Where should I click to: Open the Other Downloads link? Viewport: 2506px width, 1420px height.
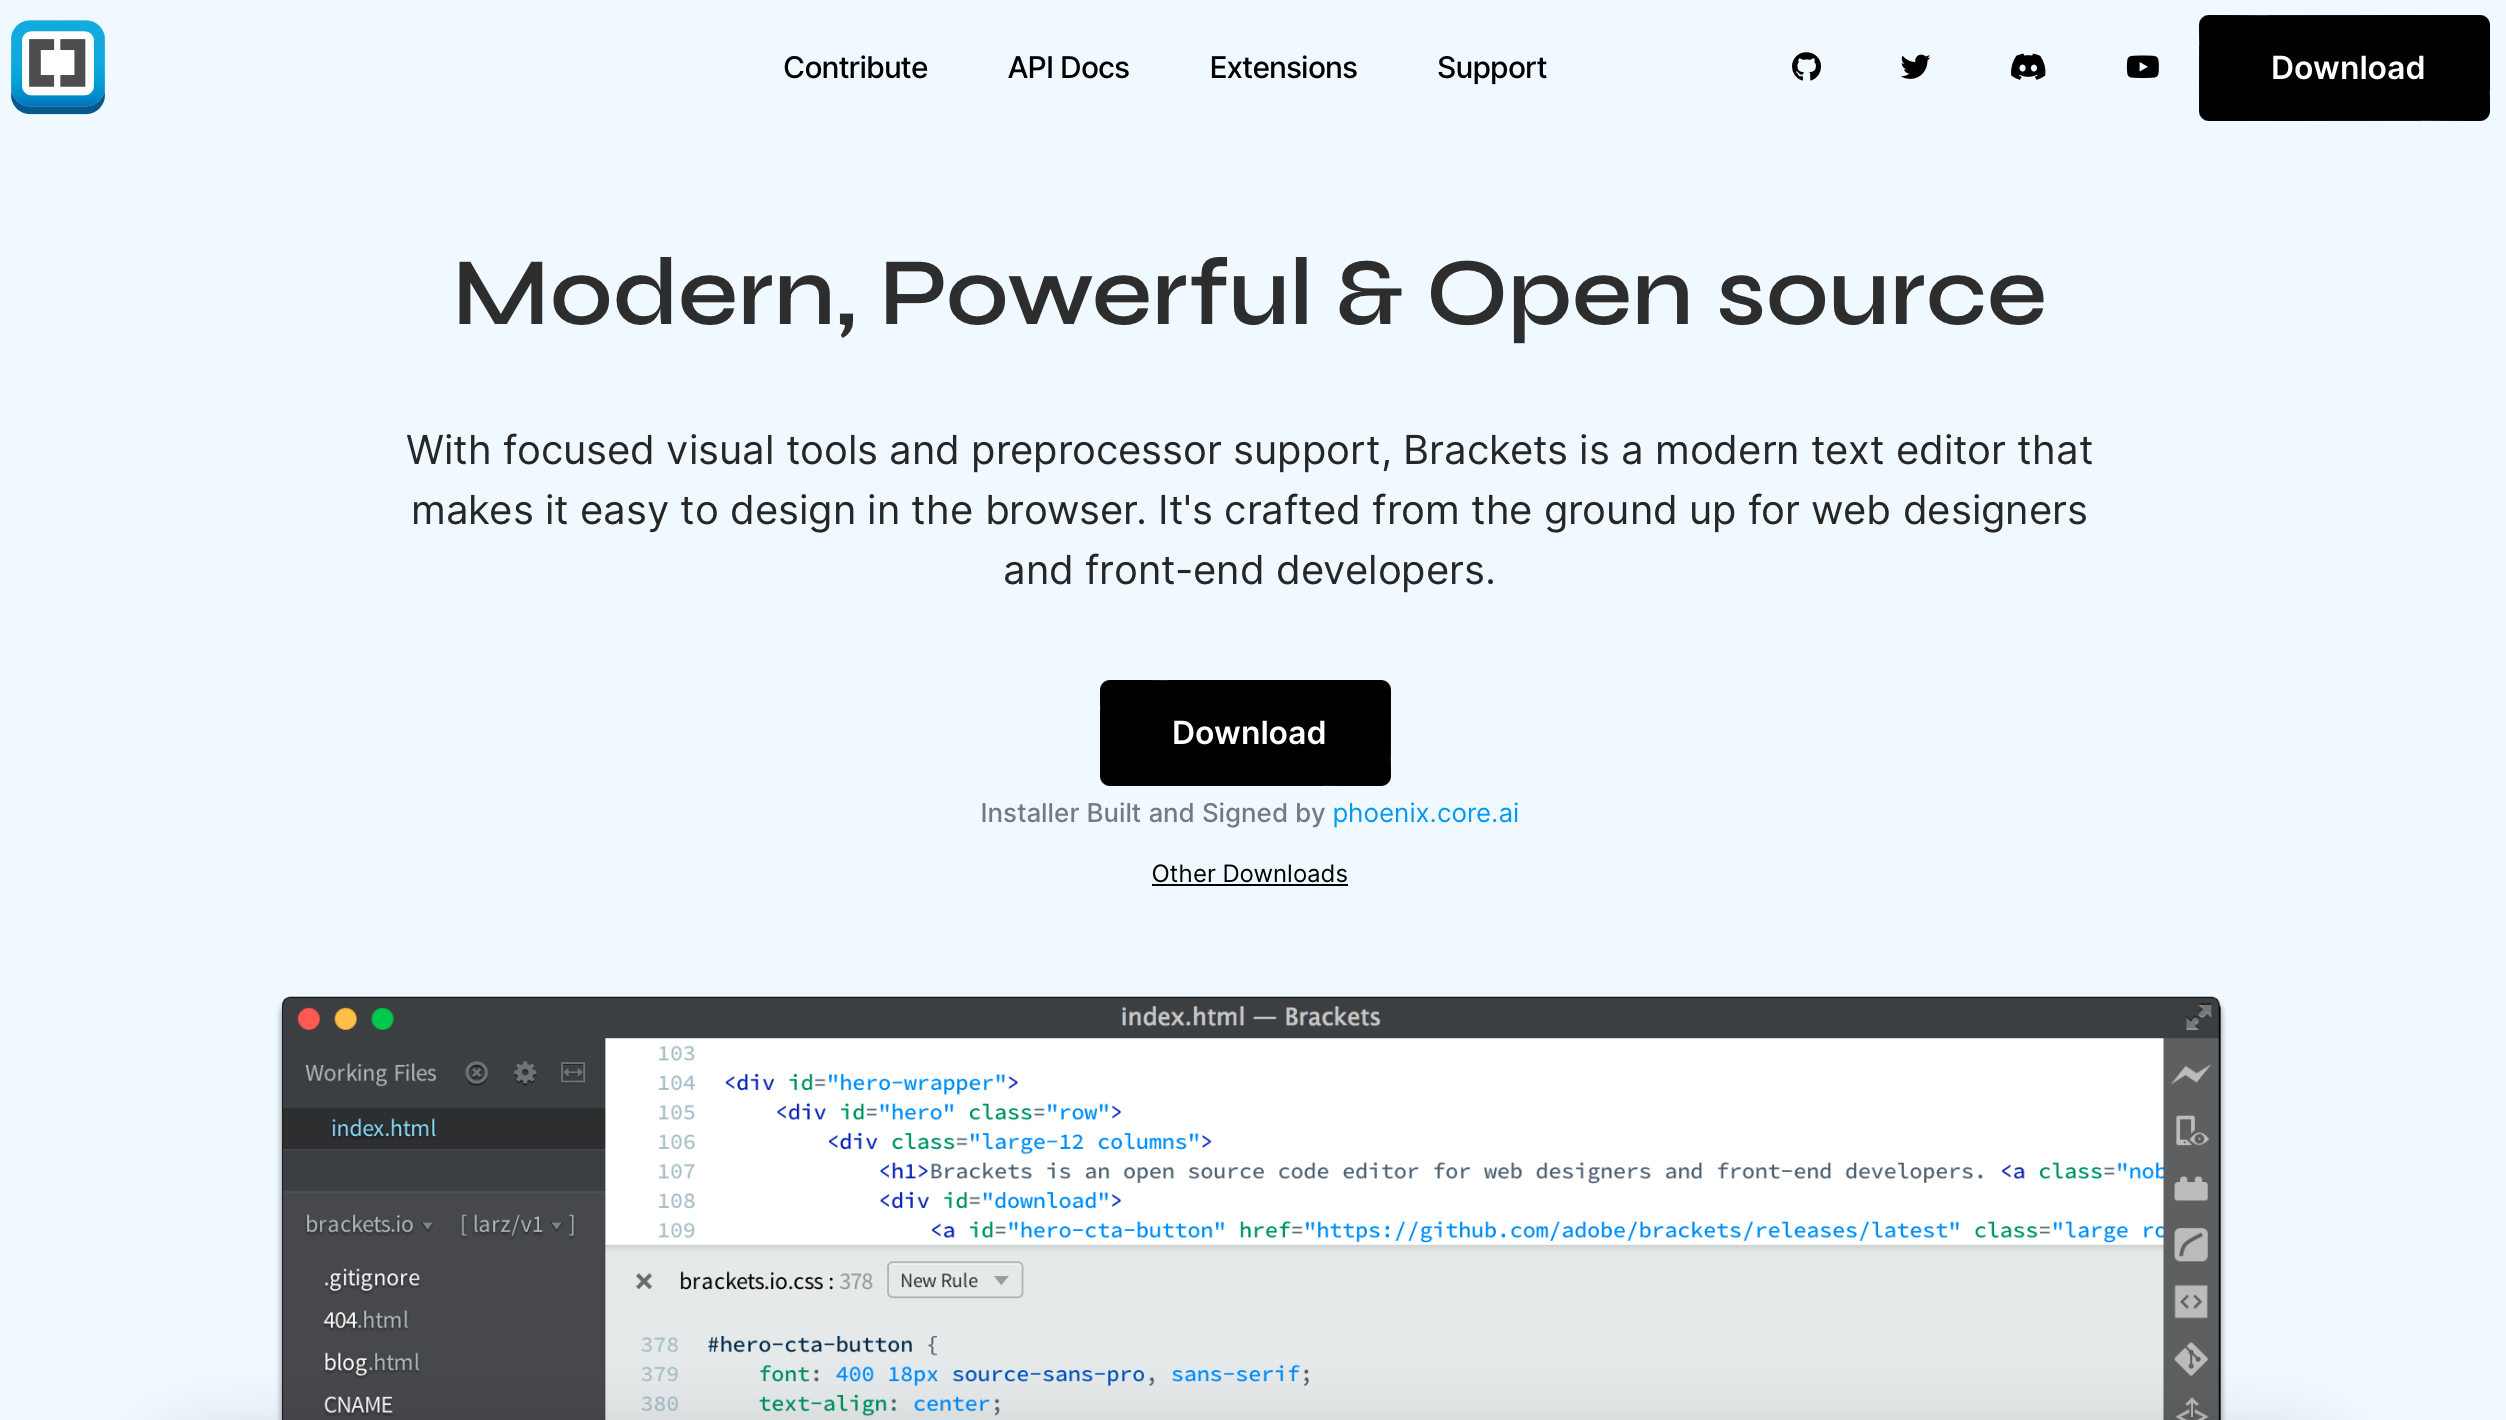coord(1249,874)
